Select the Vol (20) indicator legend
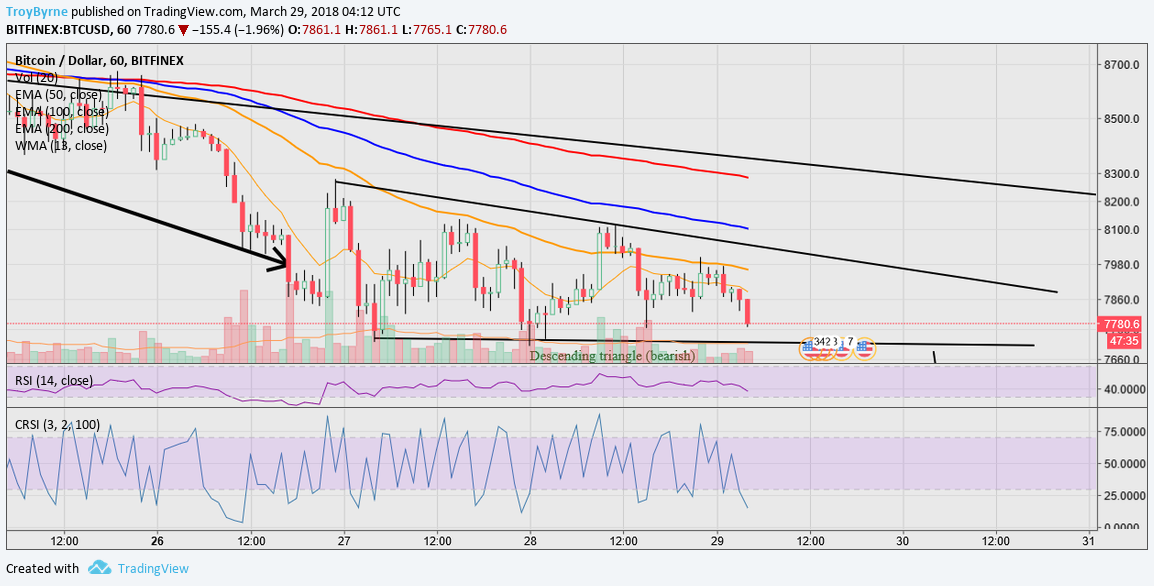The height and width of the screenshot is (586, 1154). (x=38, y=77)
